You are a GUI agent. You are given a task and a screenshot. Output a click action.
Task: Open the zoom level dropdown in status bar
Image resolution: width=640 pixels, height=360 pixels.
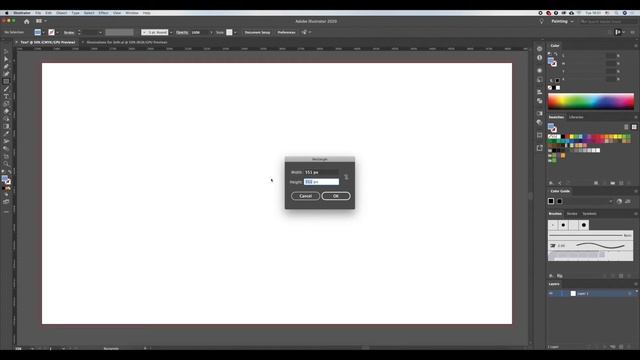click(x=32, y=349)
